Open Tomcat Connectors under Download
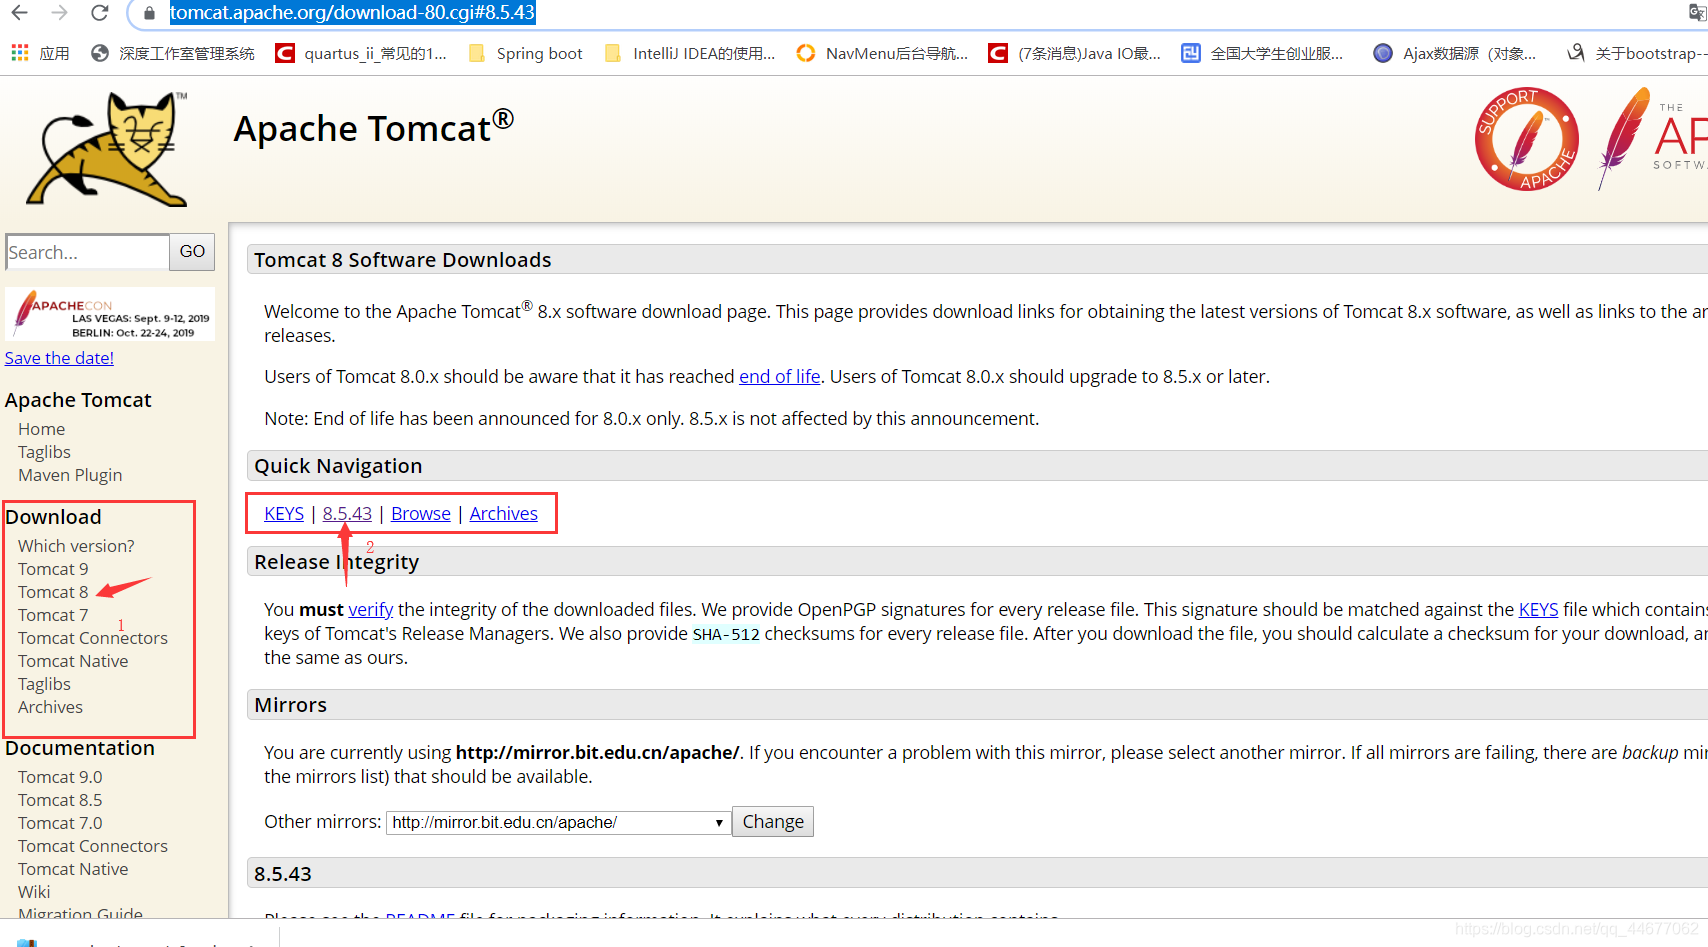1708x947 pixels. click(93, 638)
